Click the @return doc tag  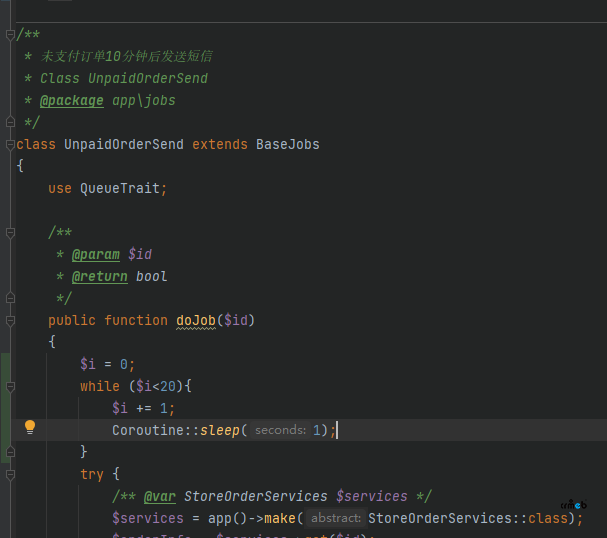tap(99, 276)
